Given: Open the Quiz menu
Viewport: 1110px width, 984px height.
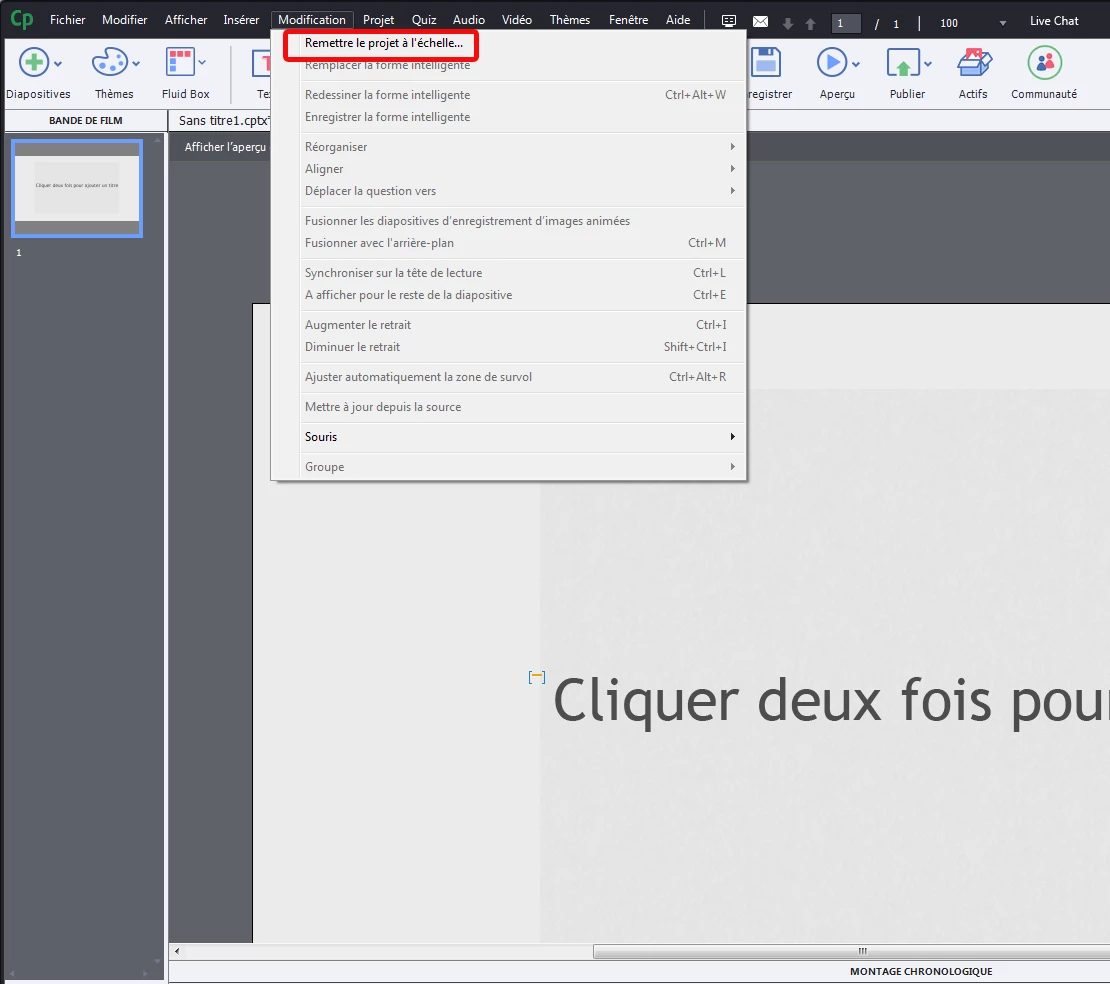Looking at the screenshot, I should click(423, 20).
